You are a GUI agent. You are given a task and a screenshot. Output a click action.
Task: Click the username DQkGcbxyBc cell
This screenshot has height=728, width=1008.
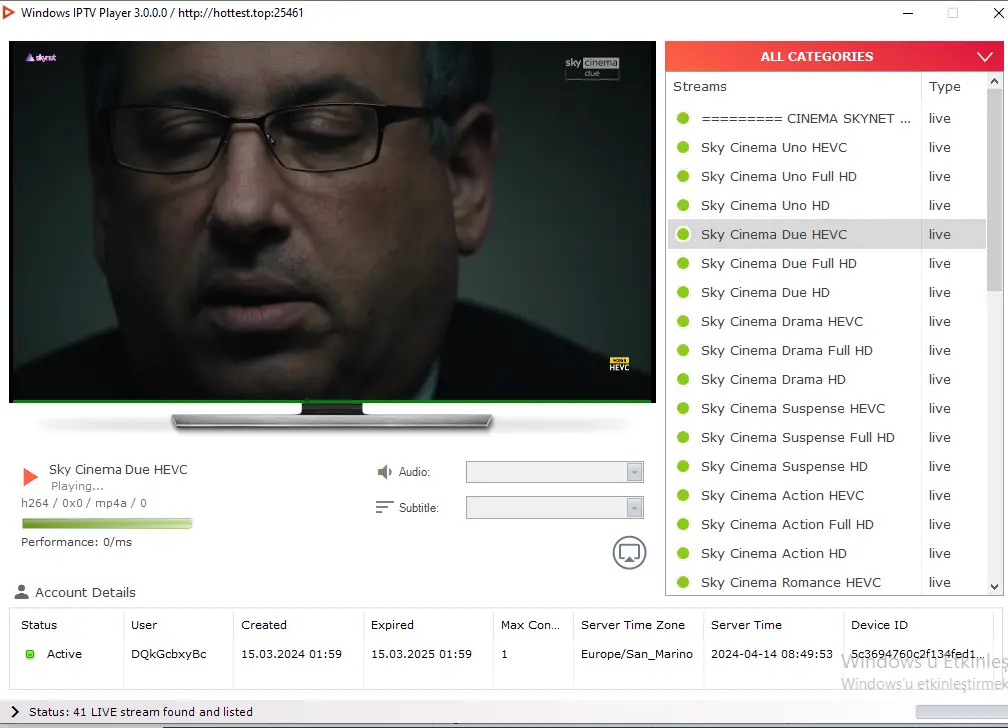point(168,654)
